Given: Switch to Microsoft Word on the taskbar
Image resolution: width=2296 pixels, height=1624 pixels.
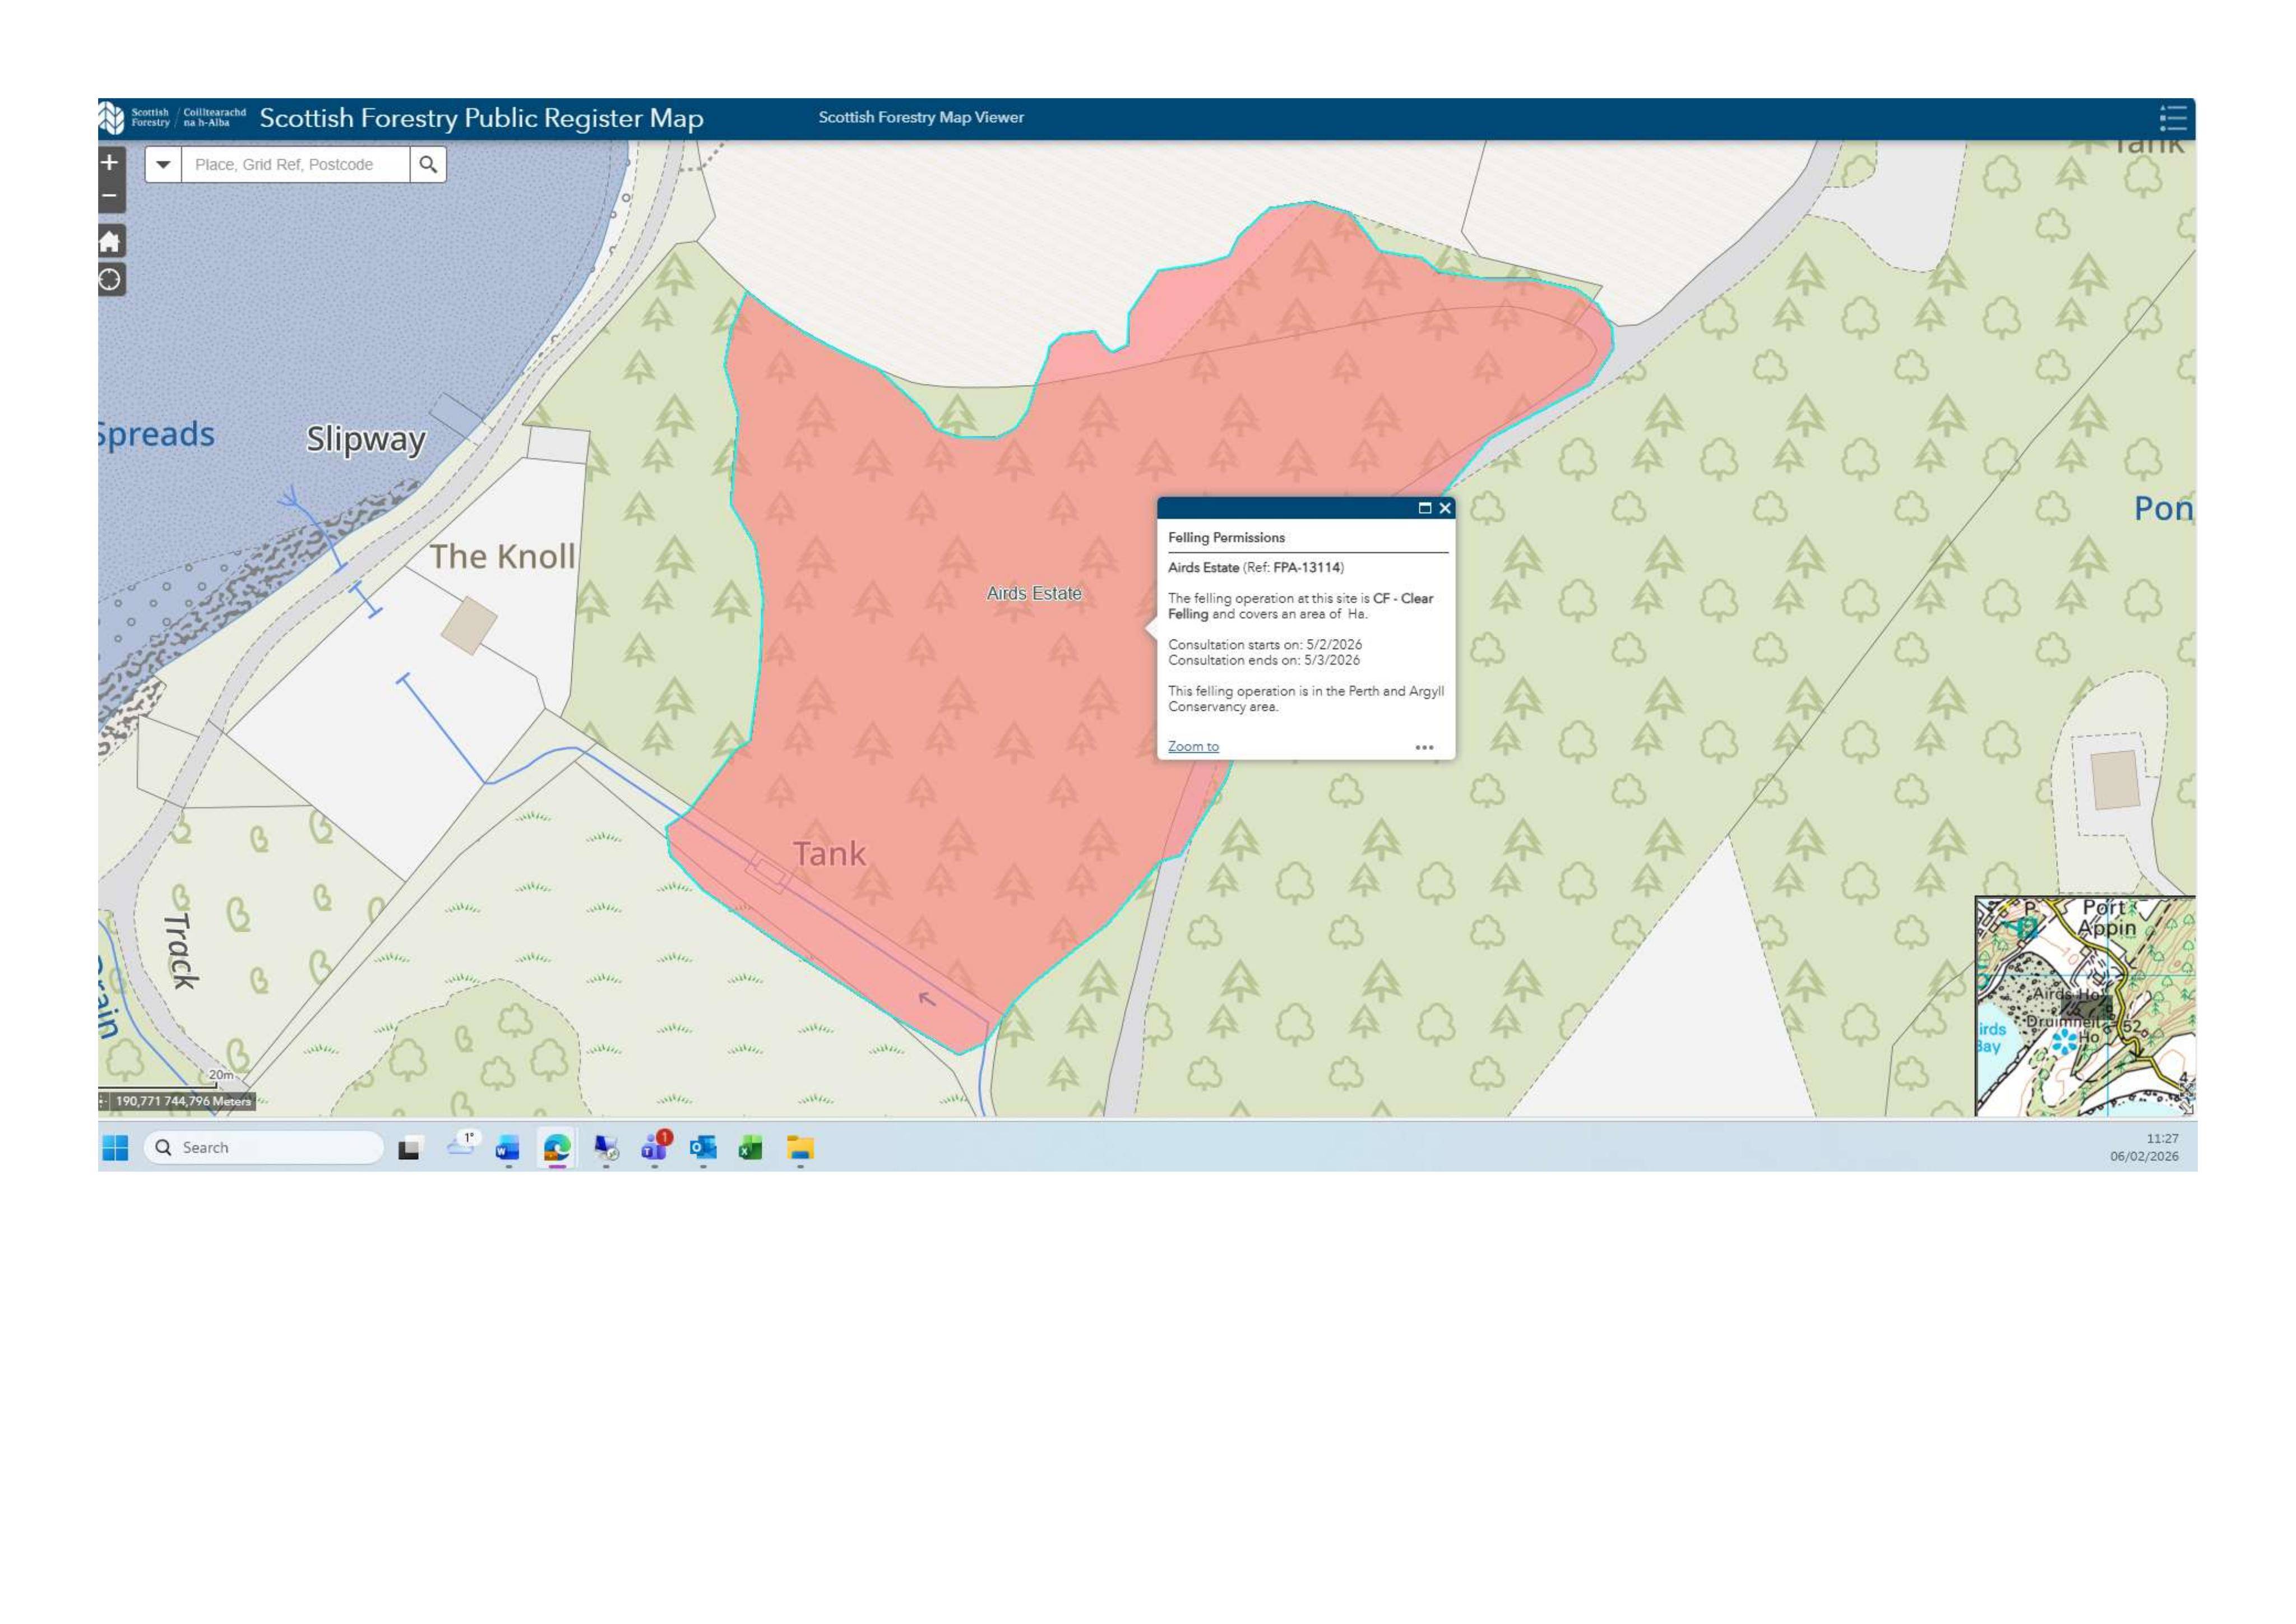Looking at the screenshot, I should (x=508, y=1148).
